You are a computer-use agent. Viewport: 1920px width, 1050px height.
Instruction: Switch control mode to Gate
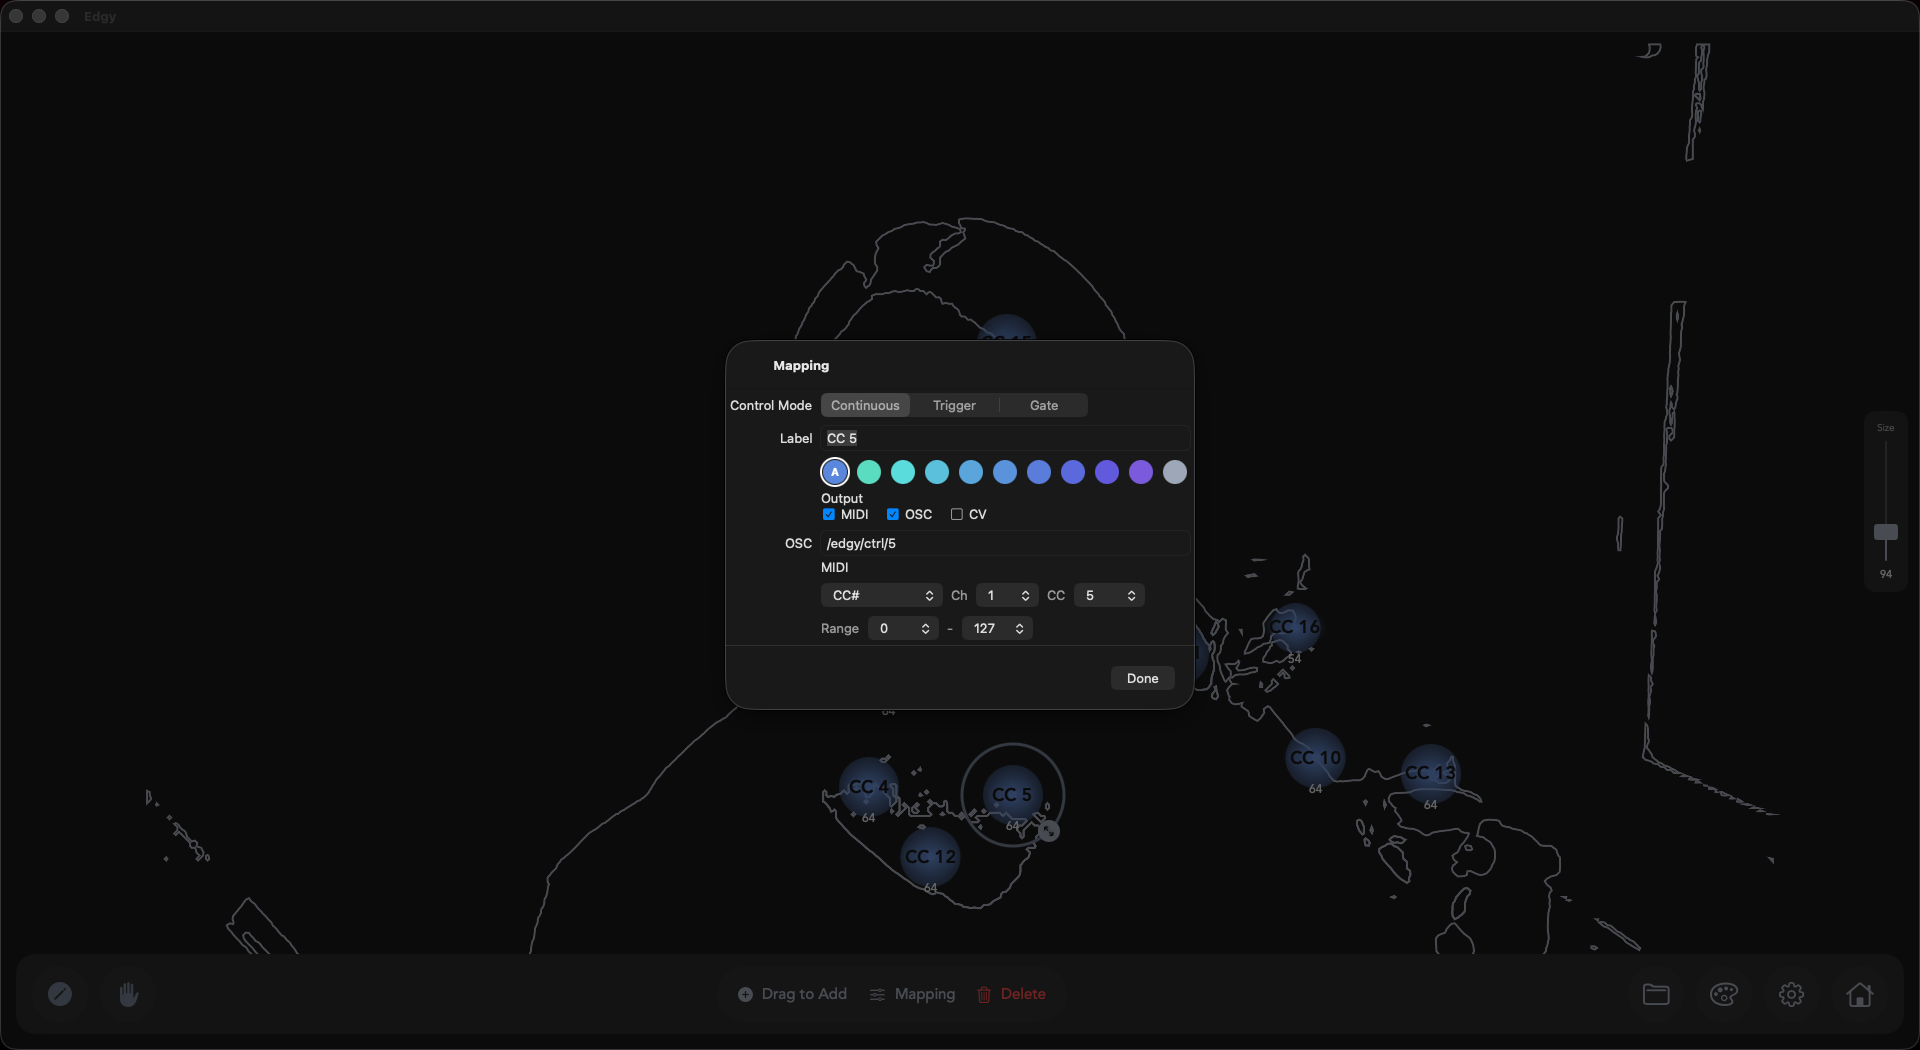(x=1043, y=405)
